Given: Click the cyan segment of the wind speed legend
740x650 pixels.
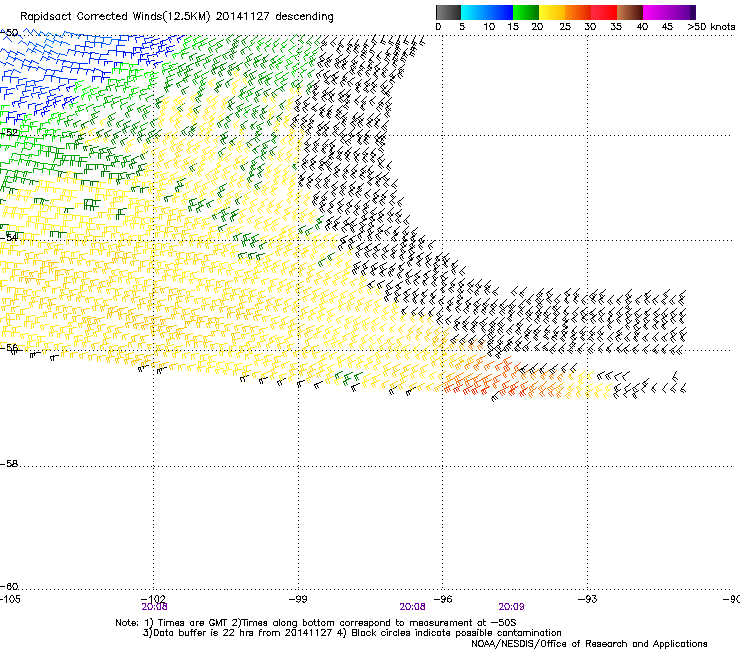Looking at the screenshot, I should (x=474, y=12).
